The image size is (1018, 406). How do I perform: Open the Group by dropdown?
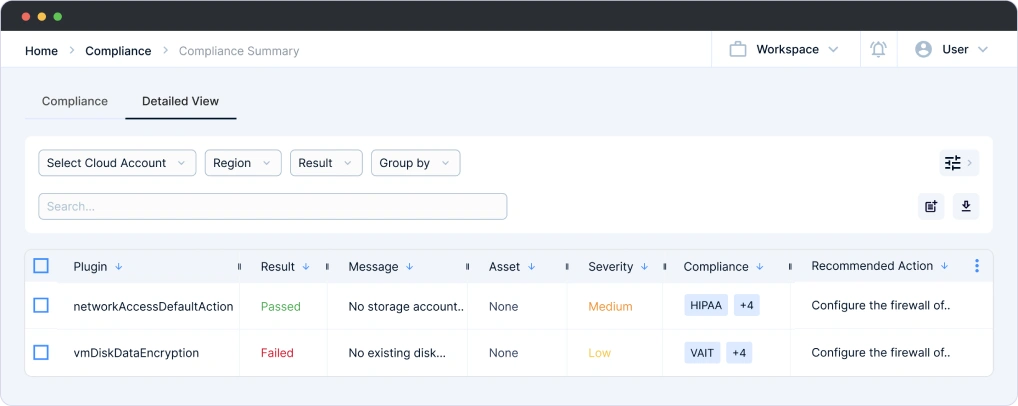click(x=415, y=163)
